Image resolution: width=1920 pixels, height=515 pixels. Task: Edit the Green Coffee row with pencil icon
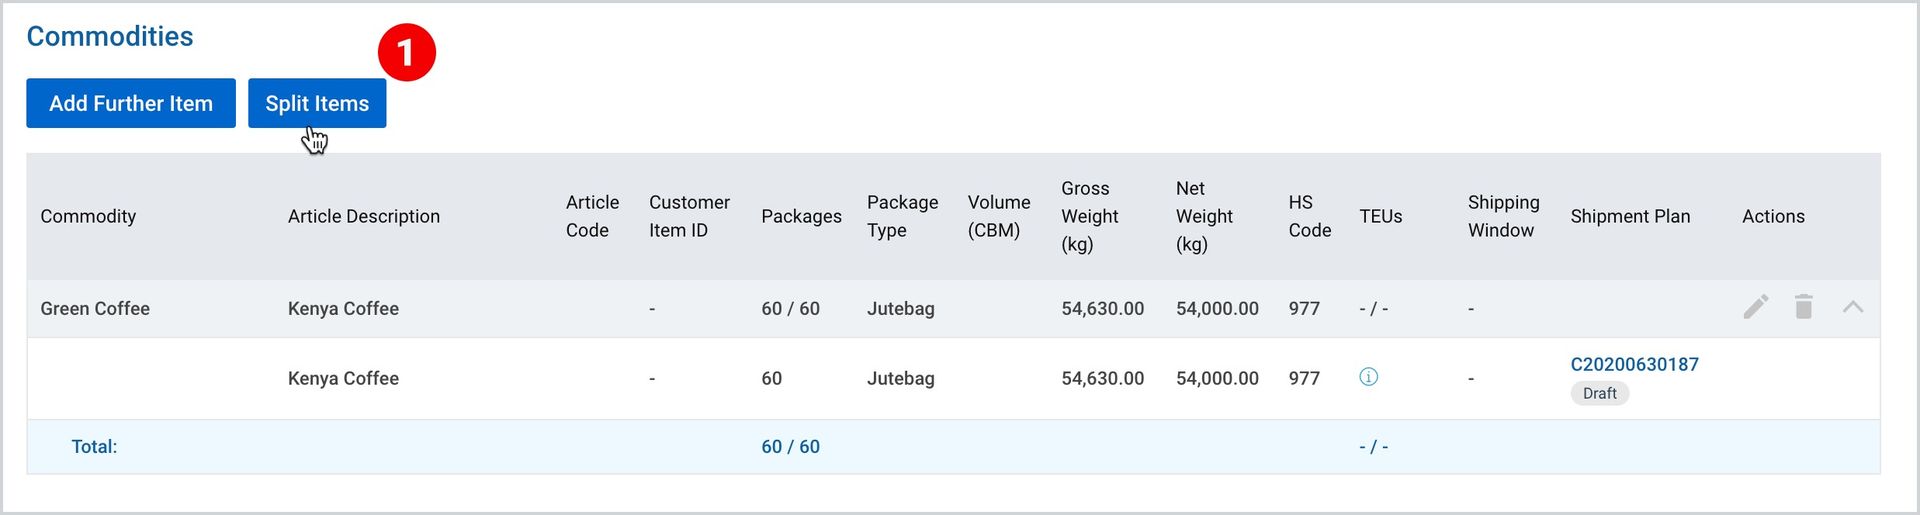click(1756, 307)
